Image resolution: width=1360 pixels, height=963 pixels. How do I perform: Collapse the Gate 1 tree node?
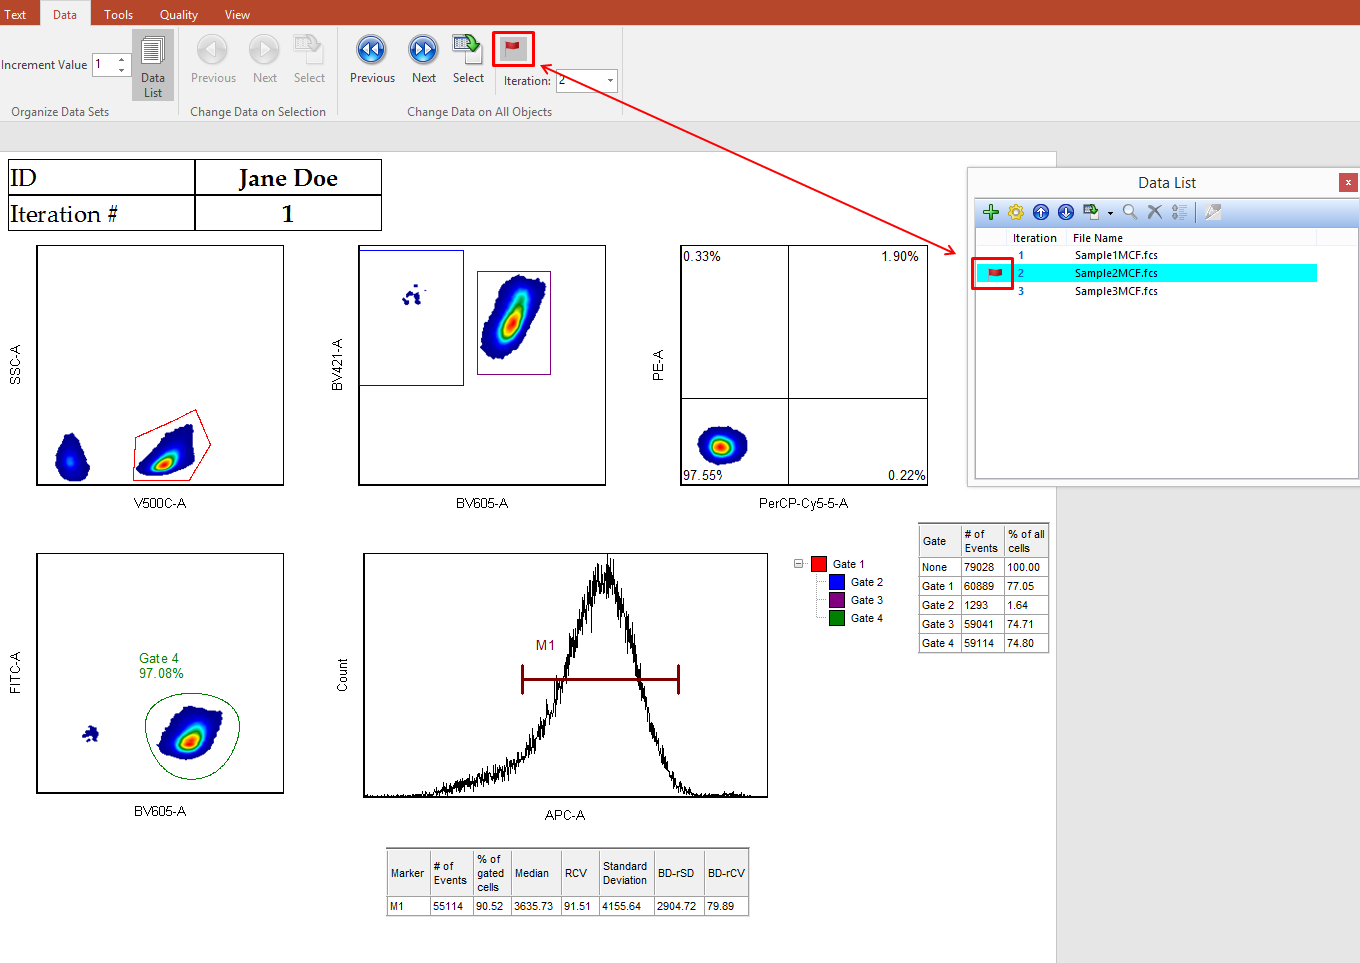tap(799, 564)
